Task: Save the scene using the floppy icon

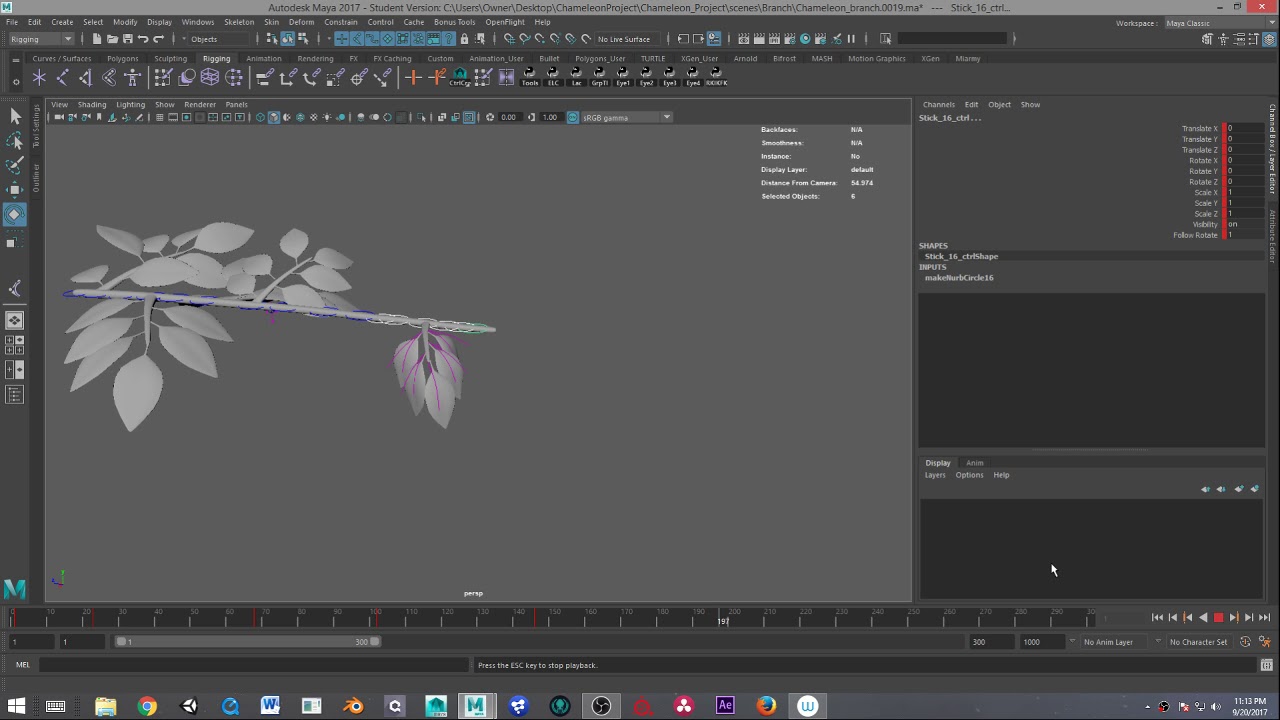Action: (x=127, y=39)
